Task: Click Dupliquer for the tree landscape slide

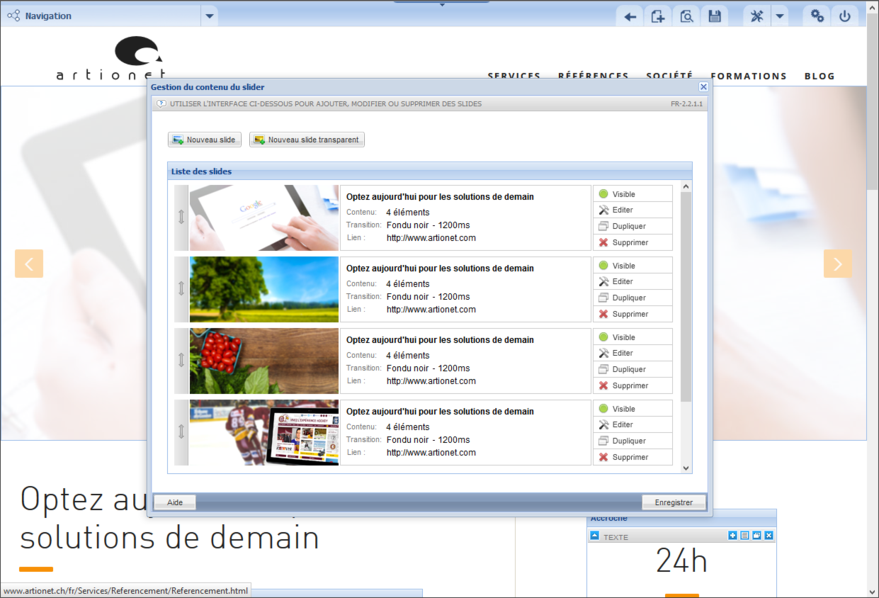Action: pos(633,298)
